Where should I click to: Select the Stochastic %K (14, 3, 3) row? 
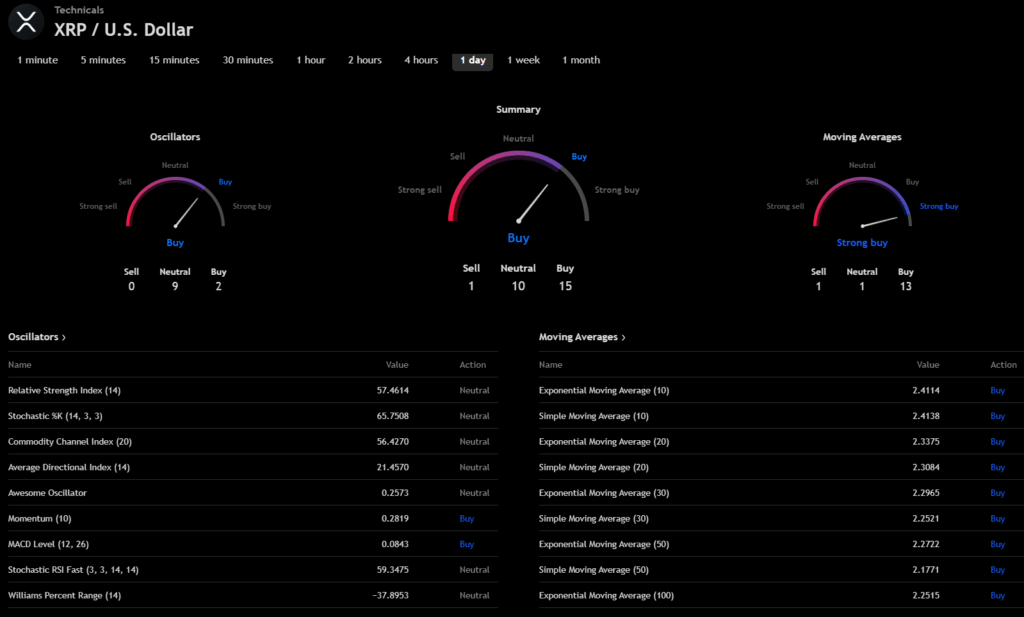(x=253, y=416)
